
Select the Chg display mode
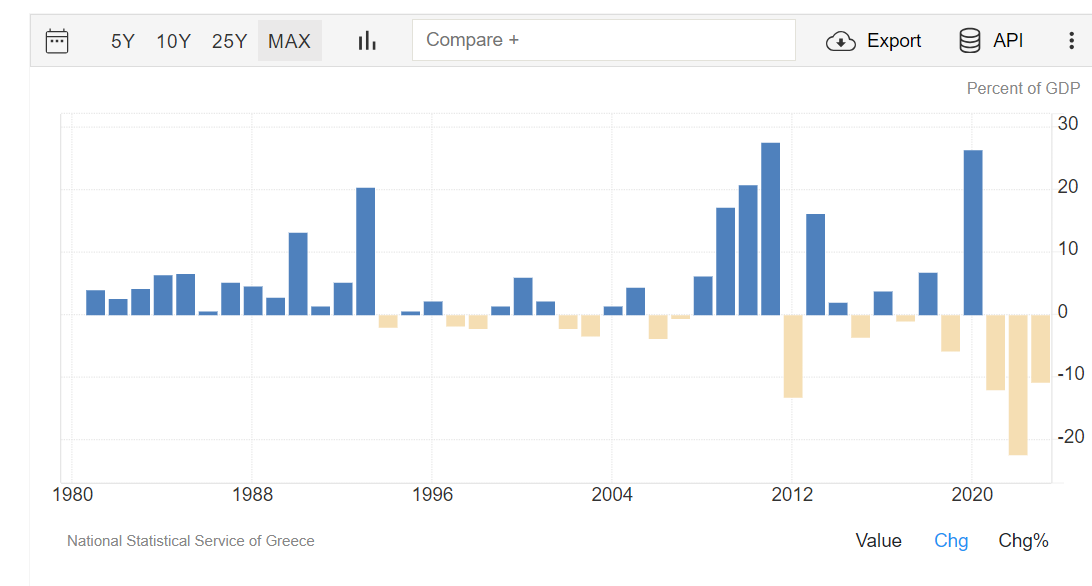(x=951, y=541)
